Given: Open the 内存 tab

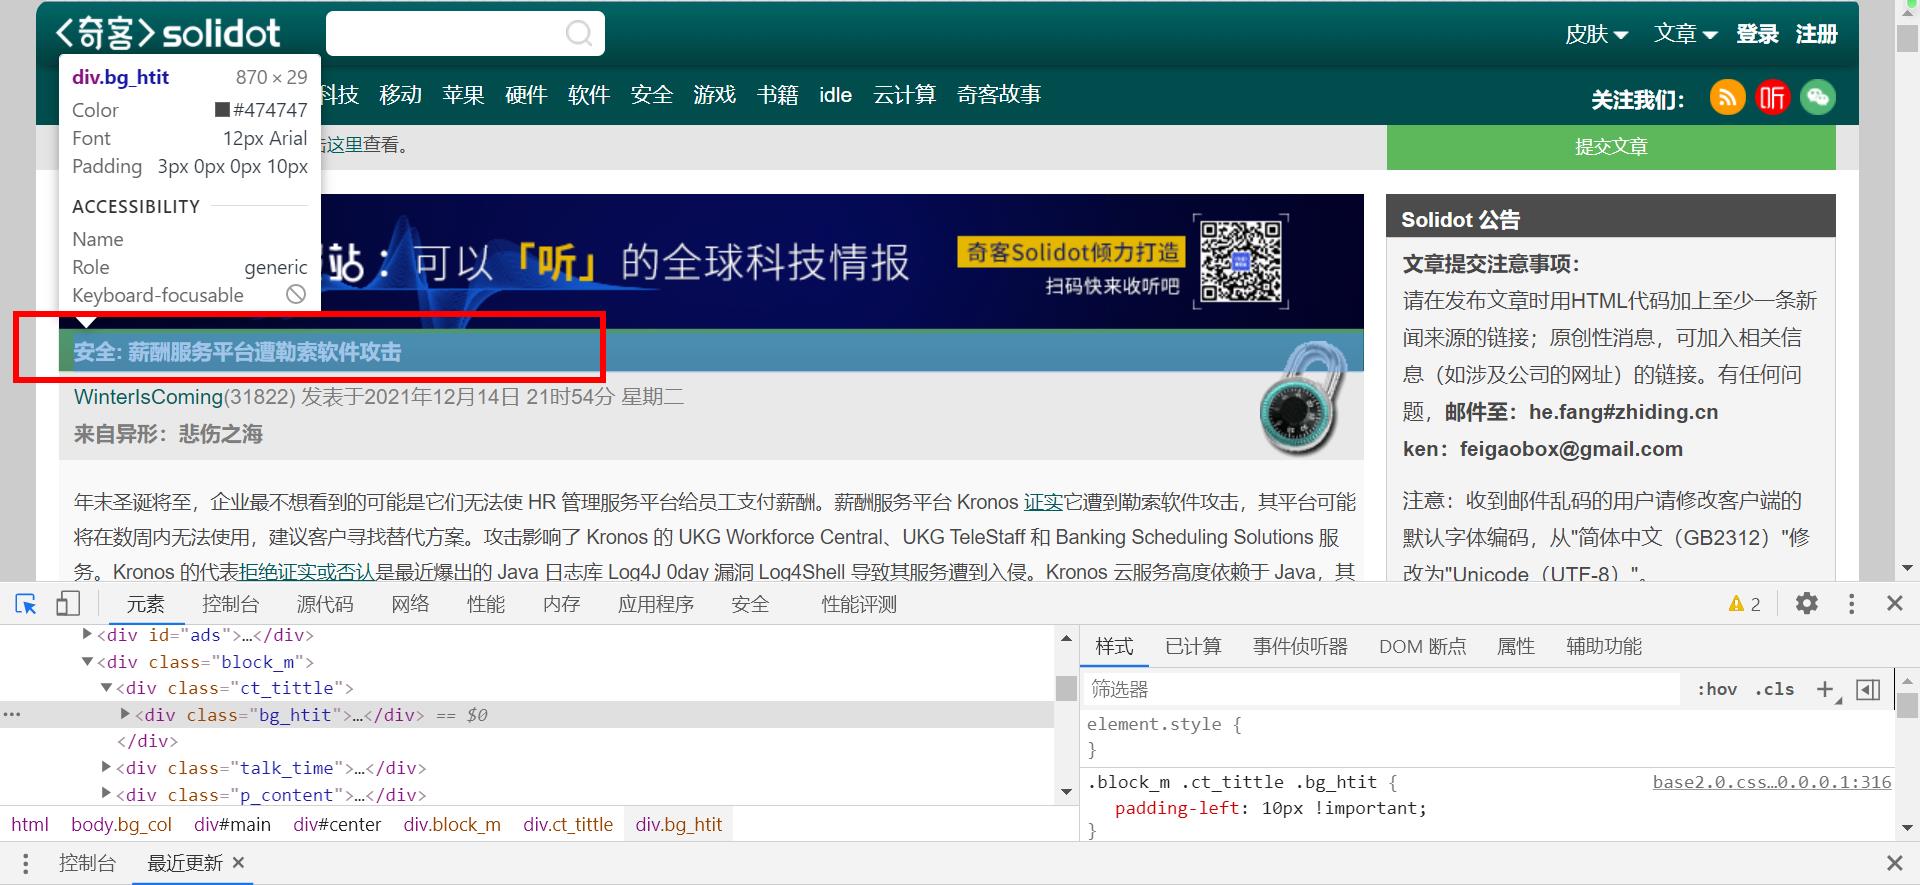Looking at the screenshot, I should pyautogui.click(x=562, y=604).
